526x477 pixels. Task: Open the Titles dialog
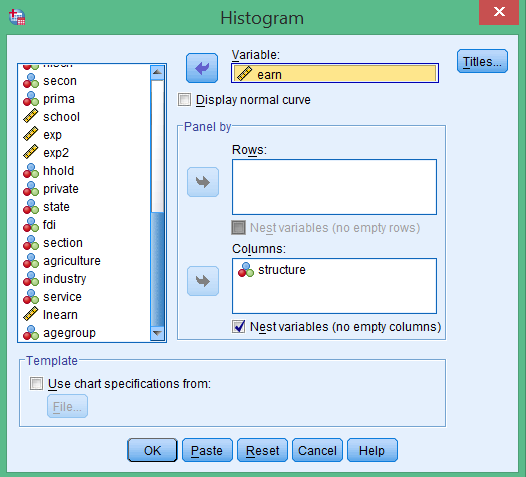(482, 61)
